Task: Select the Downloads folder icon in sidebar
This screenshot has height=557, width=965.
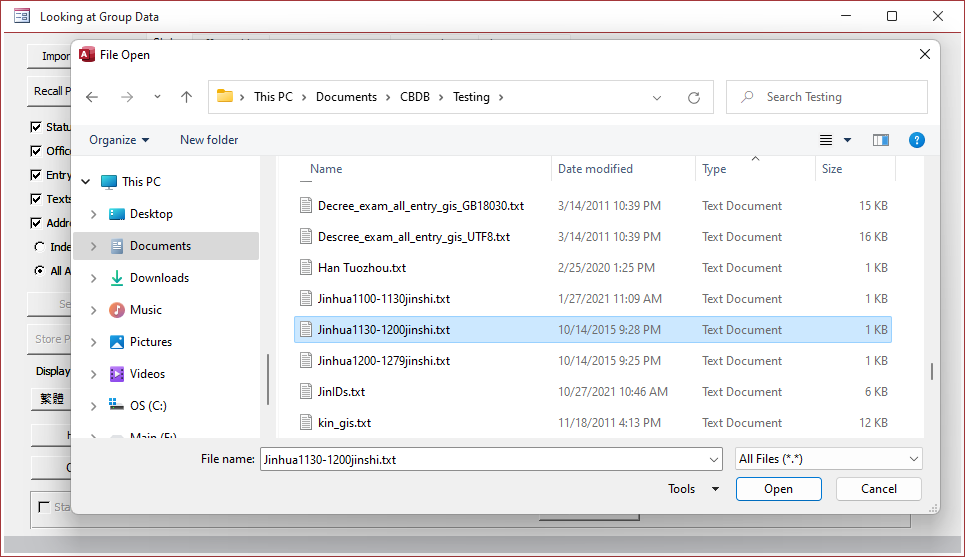Action: [x=117, y=278]
